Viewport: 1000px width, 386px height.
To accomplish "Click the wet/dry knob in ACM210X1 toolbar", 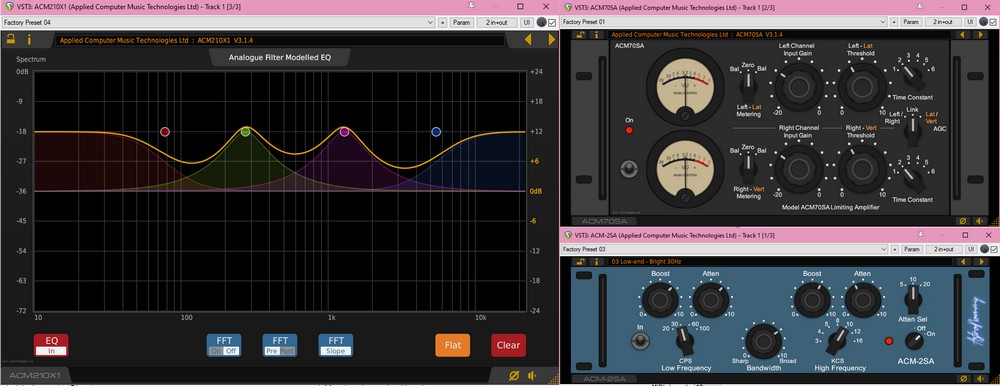I will point(541,22).
